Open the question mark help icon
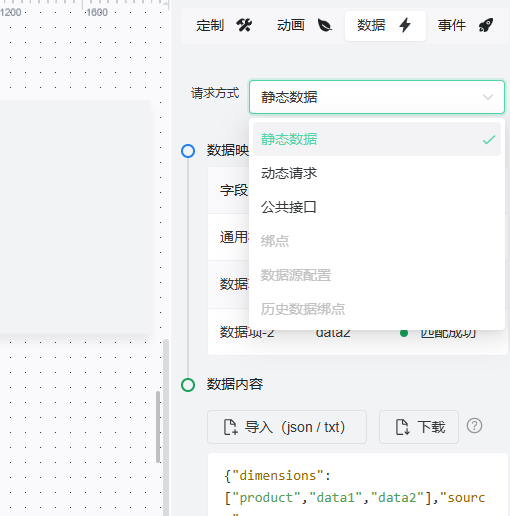Viewport: 510px width, 516px height. click(474, 426)
